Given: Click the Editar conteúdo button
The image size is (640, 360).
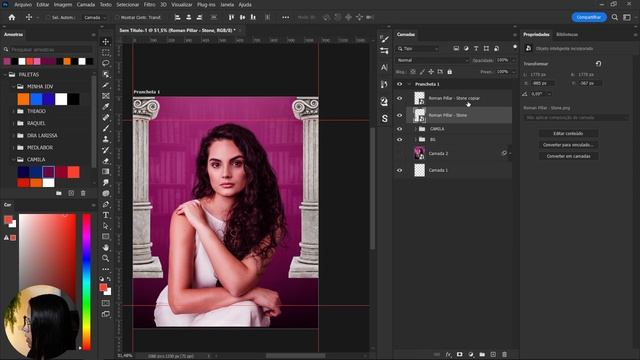Looking at the screenshot, I should point(568,133).
